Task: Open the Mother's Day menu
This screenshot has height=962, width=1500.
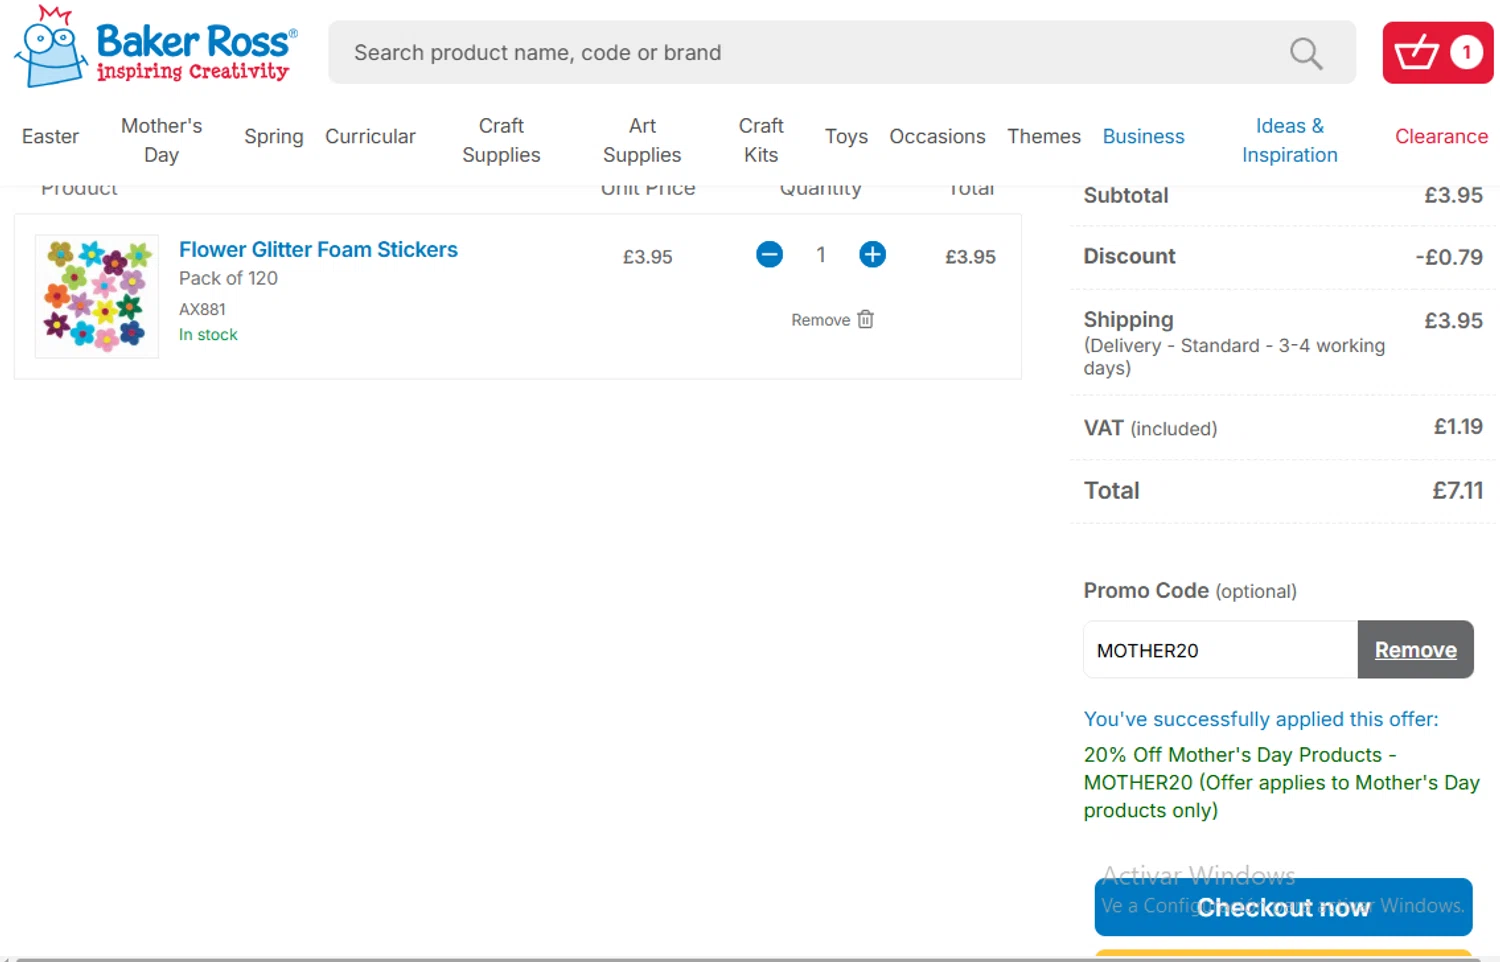Action: 161,140
